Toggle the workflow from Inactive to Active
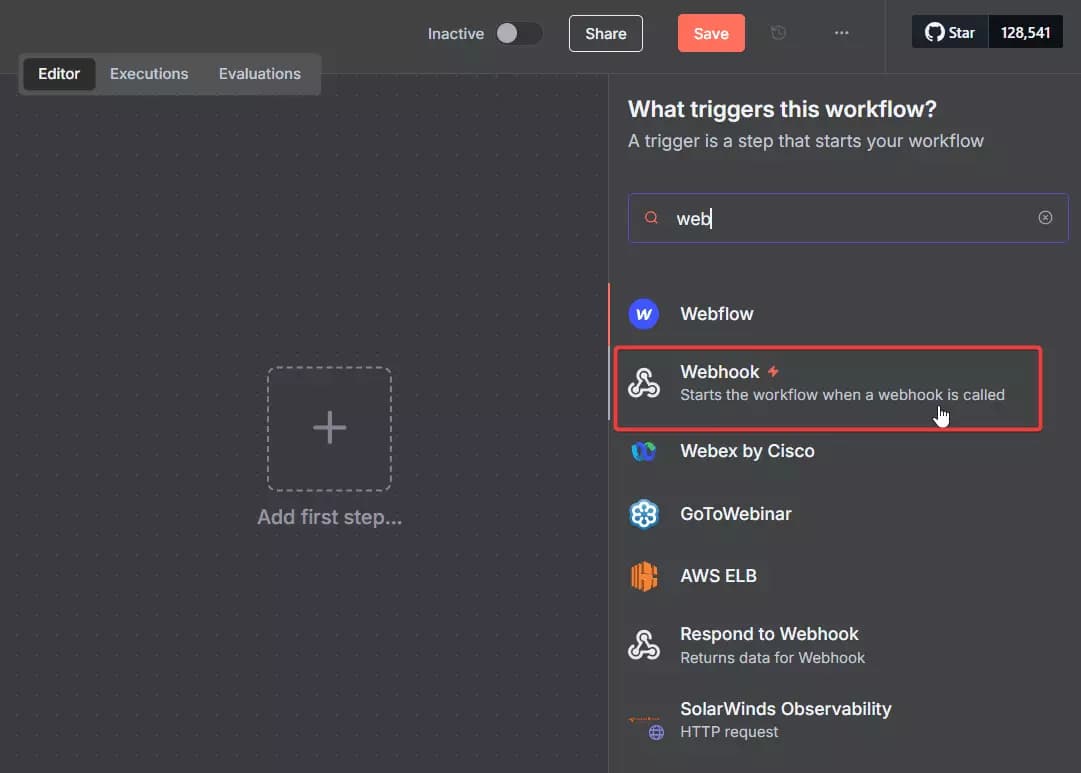 (x=519, y=32)
